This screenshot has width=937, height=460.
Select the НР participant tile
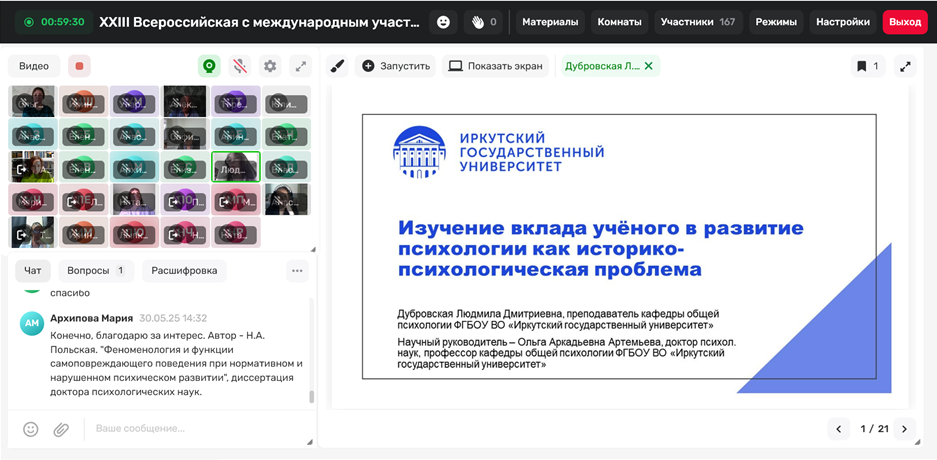coord(236,232)
